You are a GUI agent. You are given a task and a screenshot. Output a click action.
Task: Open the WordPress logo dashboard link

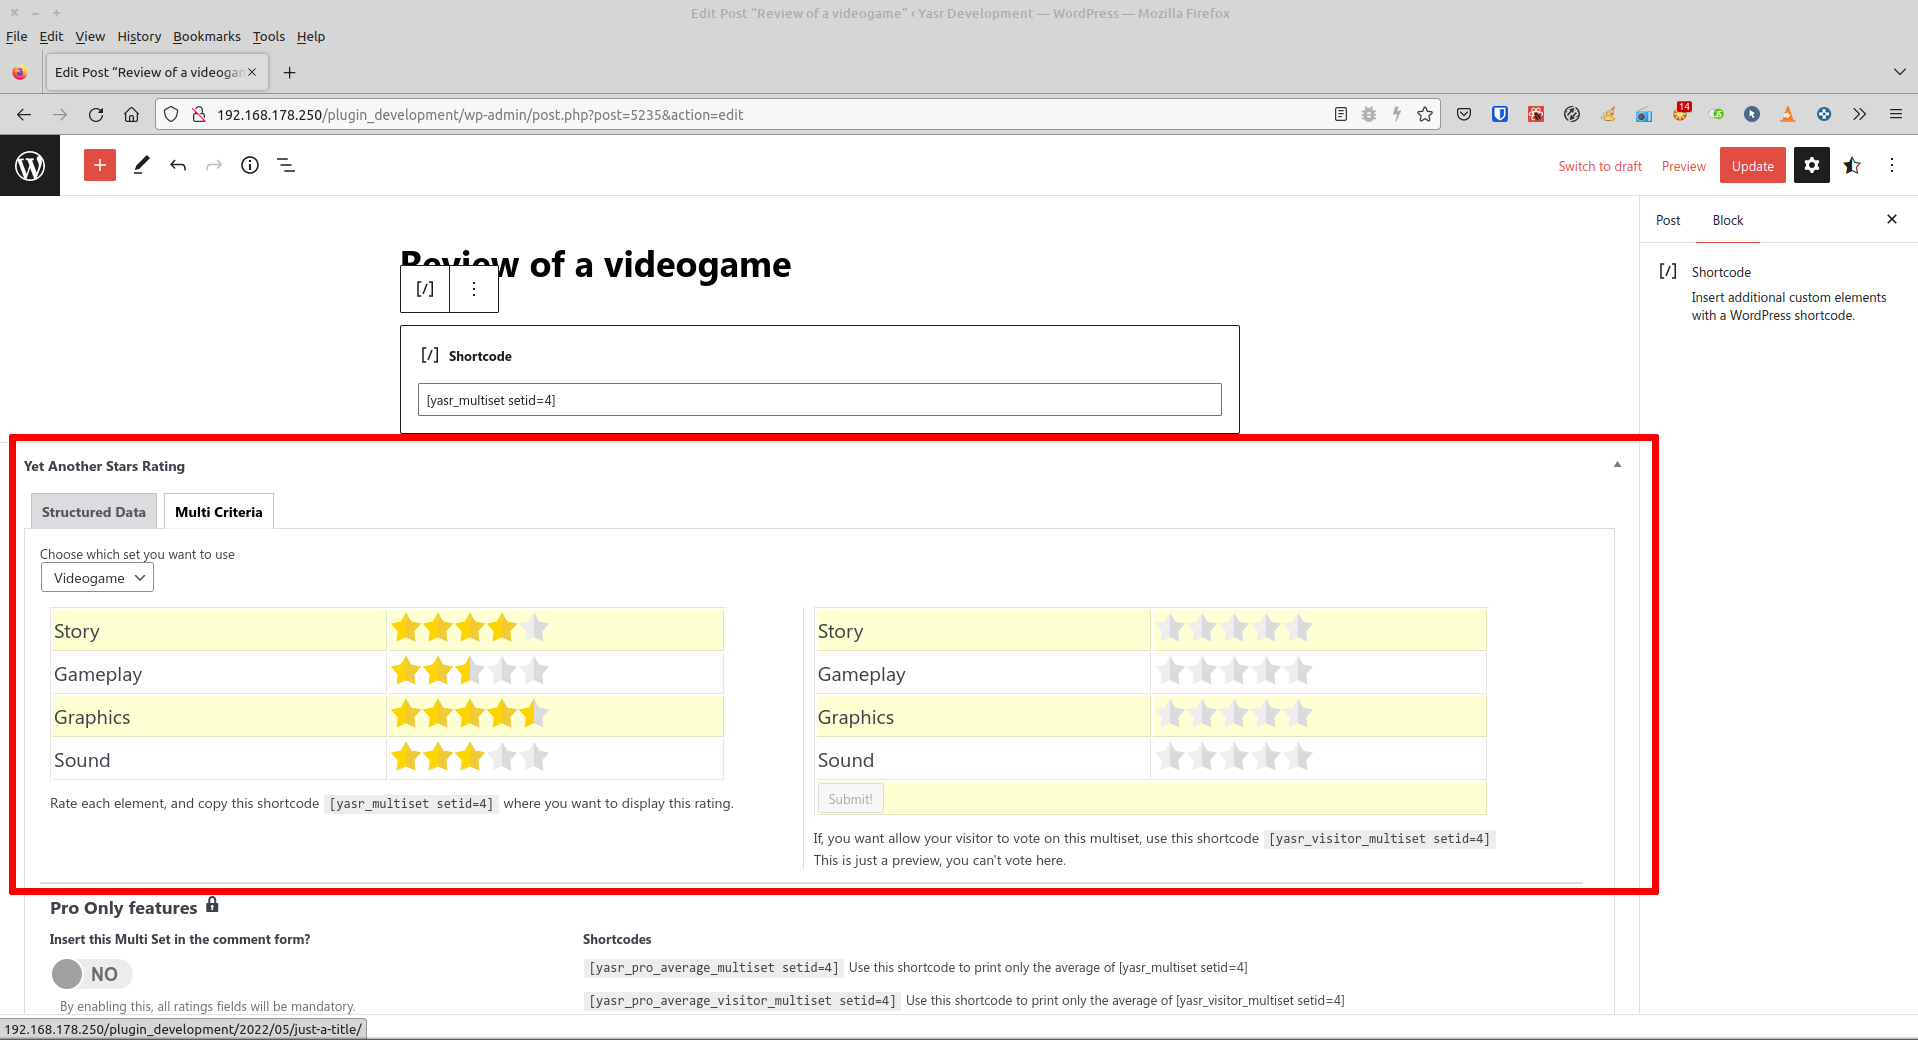[30, 166]
